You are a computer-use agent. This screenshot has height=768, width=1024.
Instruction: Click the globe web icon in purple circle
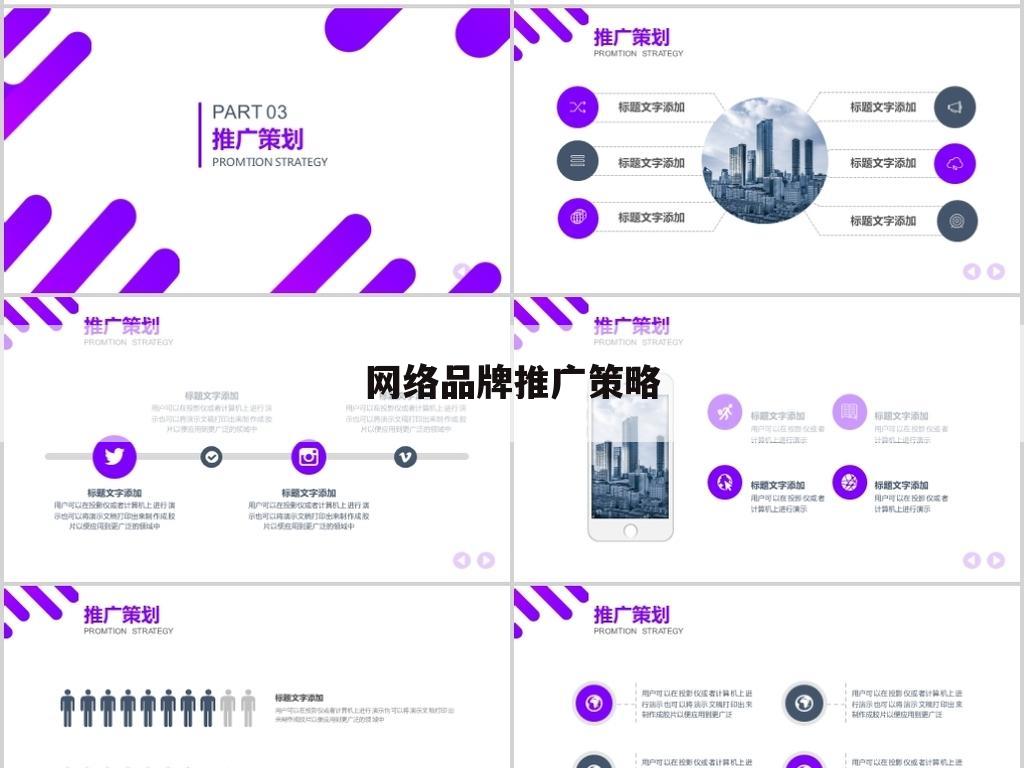click(x=577, y=217)
